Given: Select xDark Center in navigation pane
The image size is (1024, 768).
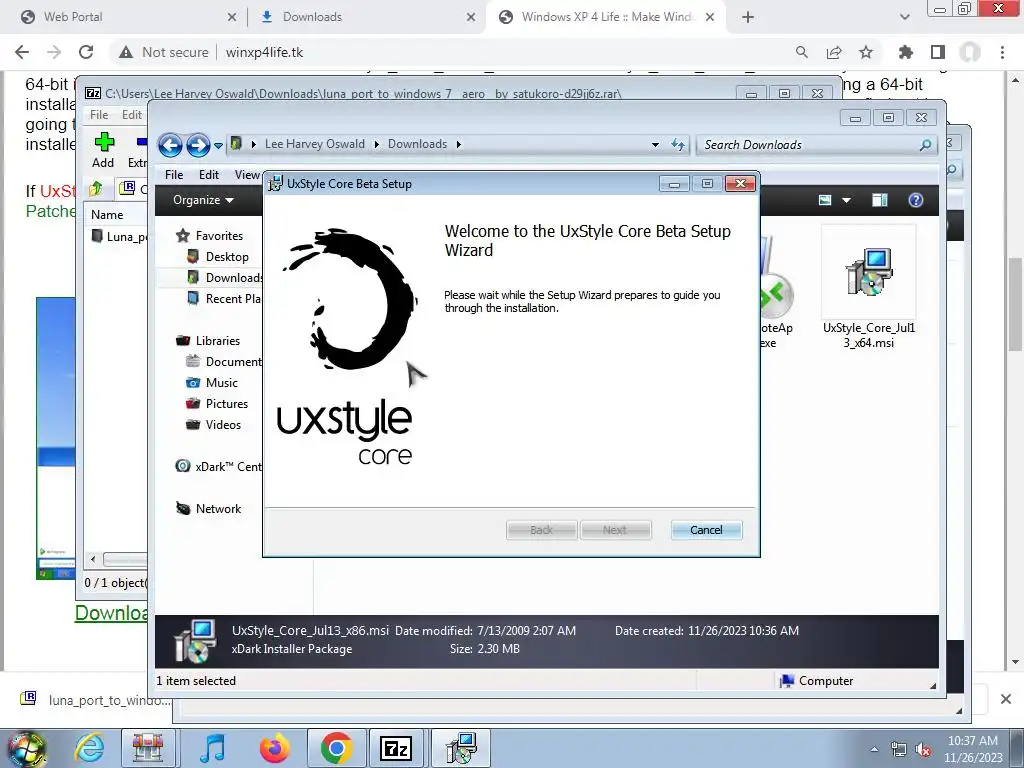Looking at the screenshot, I should pyautogui.click(x=219, y=466).
